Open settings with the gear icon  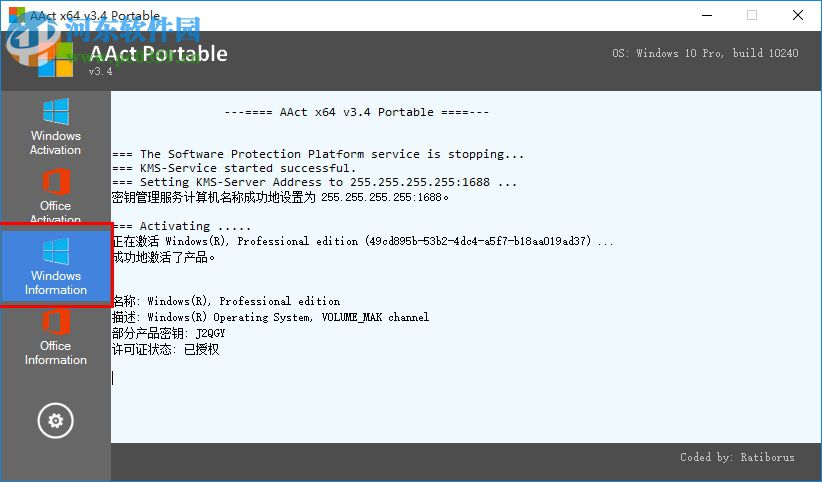(55, 421)
